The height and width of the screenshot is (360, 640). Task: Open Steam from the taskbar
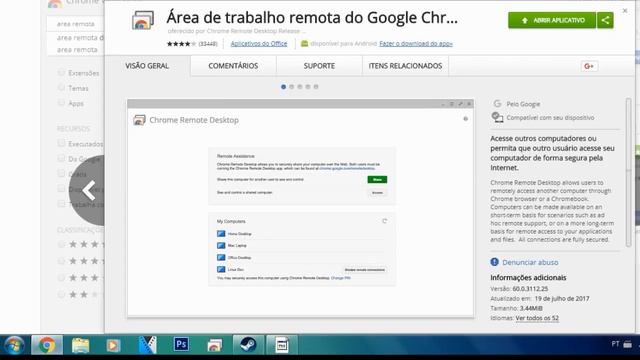(x=248, y=345)
